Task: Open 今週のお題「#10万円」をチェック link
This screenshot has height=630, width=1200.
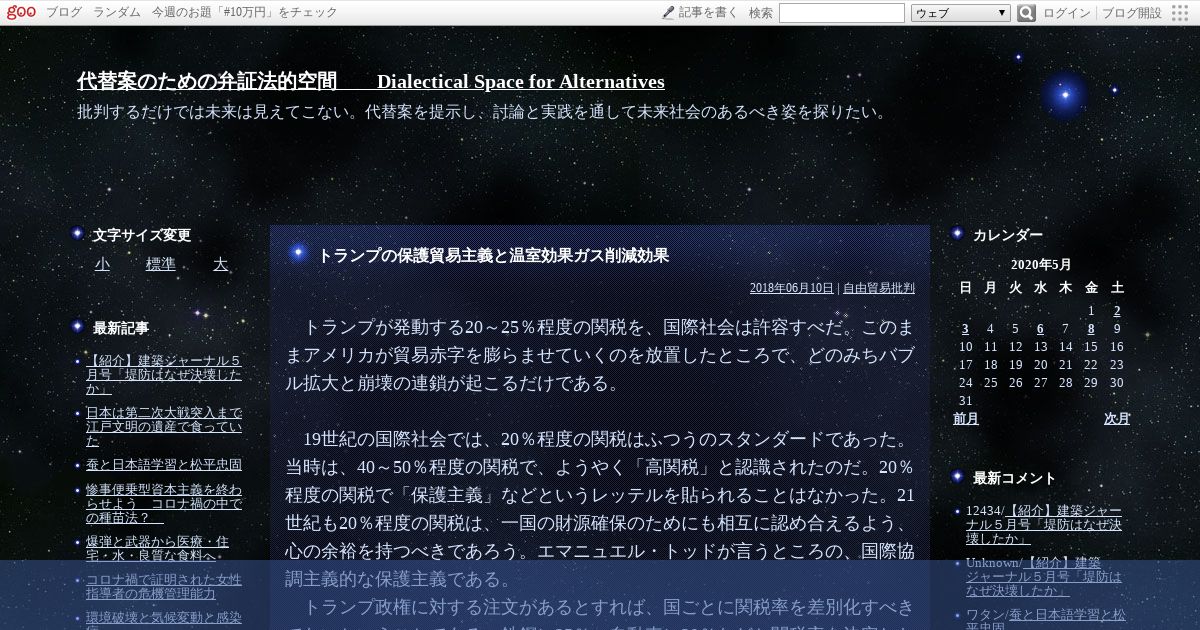Action: (x=244, y=13)
